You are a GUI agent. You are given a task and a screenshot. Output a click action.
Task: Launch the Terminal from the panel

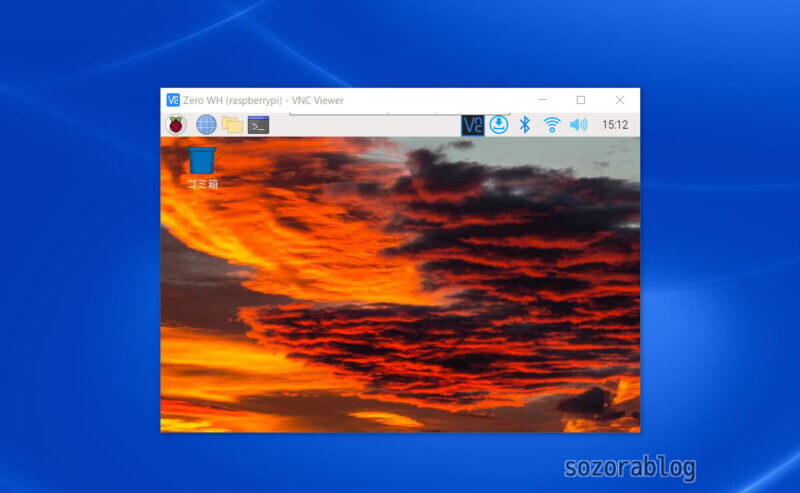[x=258, y=125]
